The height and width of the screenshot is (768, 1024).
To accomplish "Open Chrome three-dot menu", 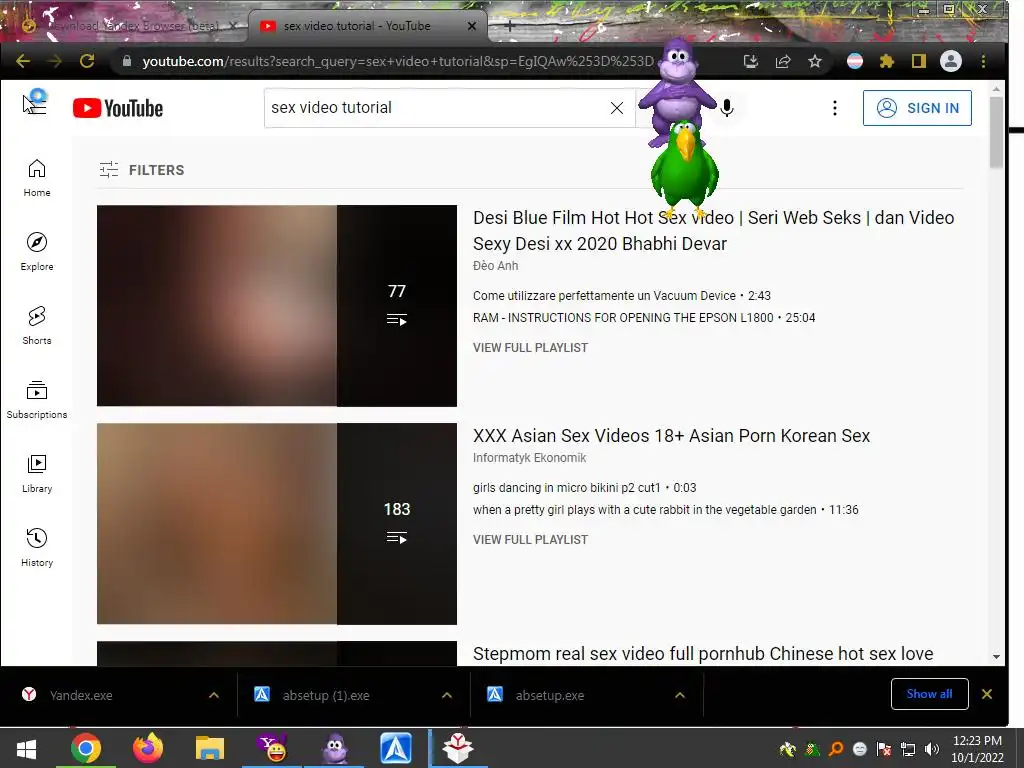I will coord(984,61).
